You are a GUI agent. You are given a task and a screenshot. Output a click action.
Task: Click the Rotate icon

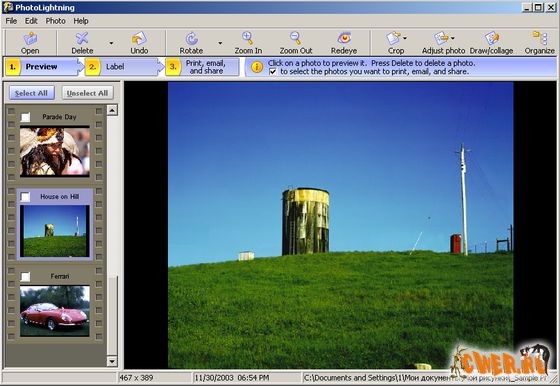(x=191, y=39)
